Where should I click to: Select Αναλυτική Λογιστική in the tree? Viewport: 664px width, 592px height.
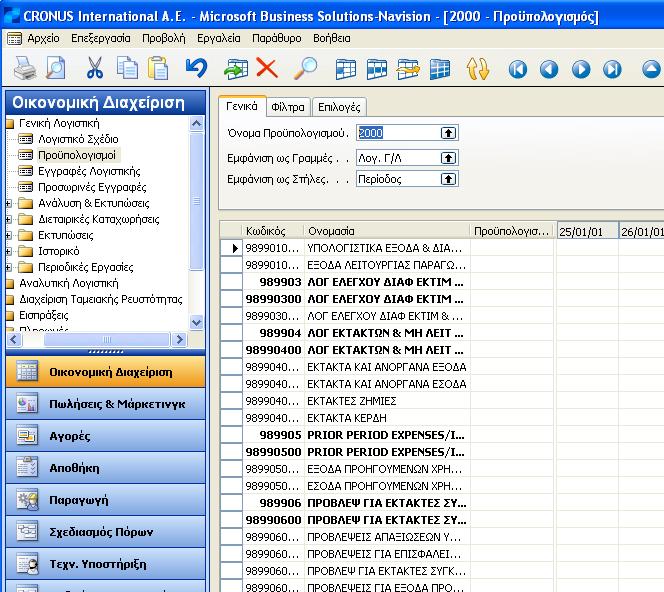click(x=69, y=283)
